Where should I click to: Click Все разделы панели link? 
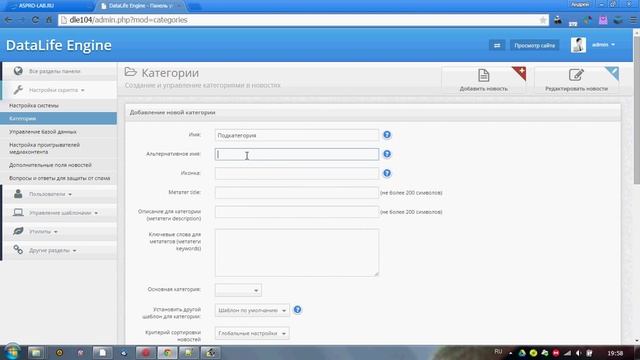(55, 71)
